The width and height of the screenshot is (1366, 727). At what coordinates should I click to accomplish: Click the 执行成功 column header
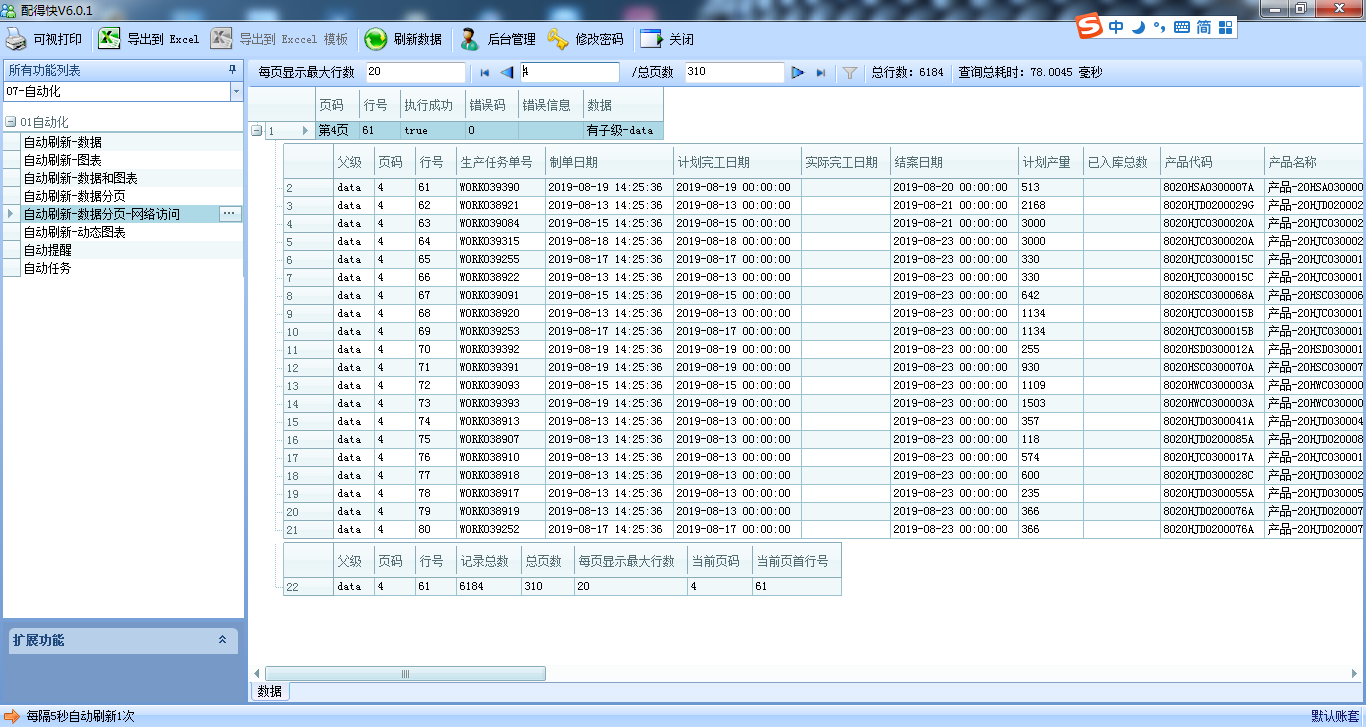pos(432,105)
